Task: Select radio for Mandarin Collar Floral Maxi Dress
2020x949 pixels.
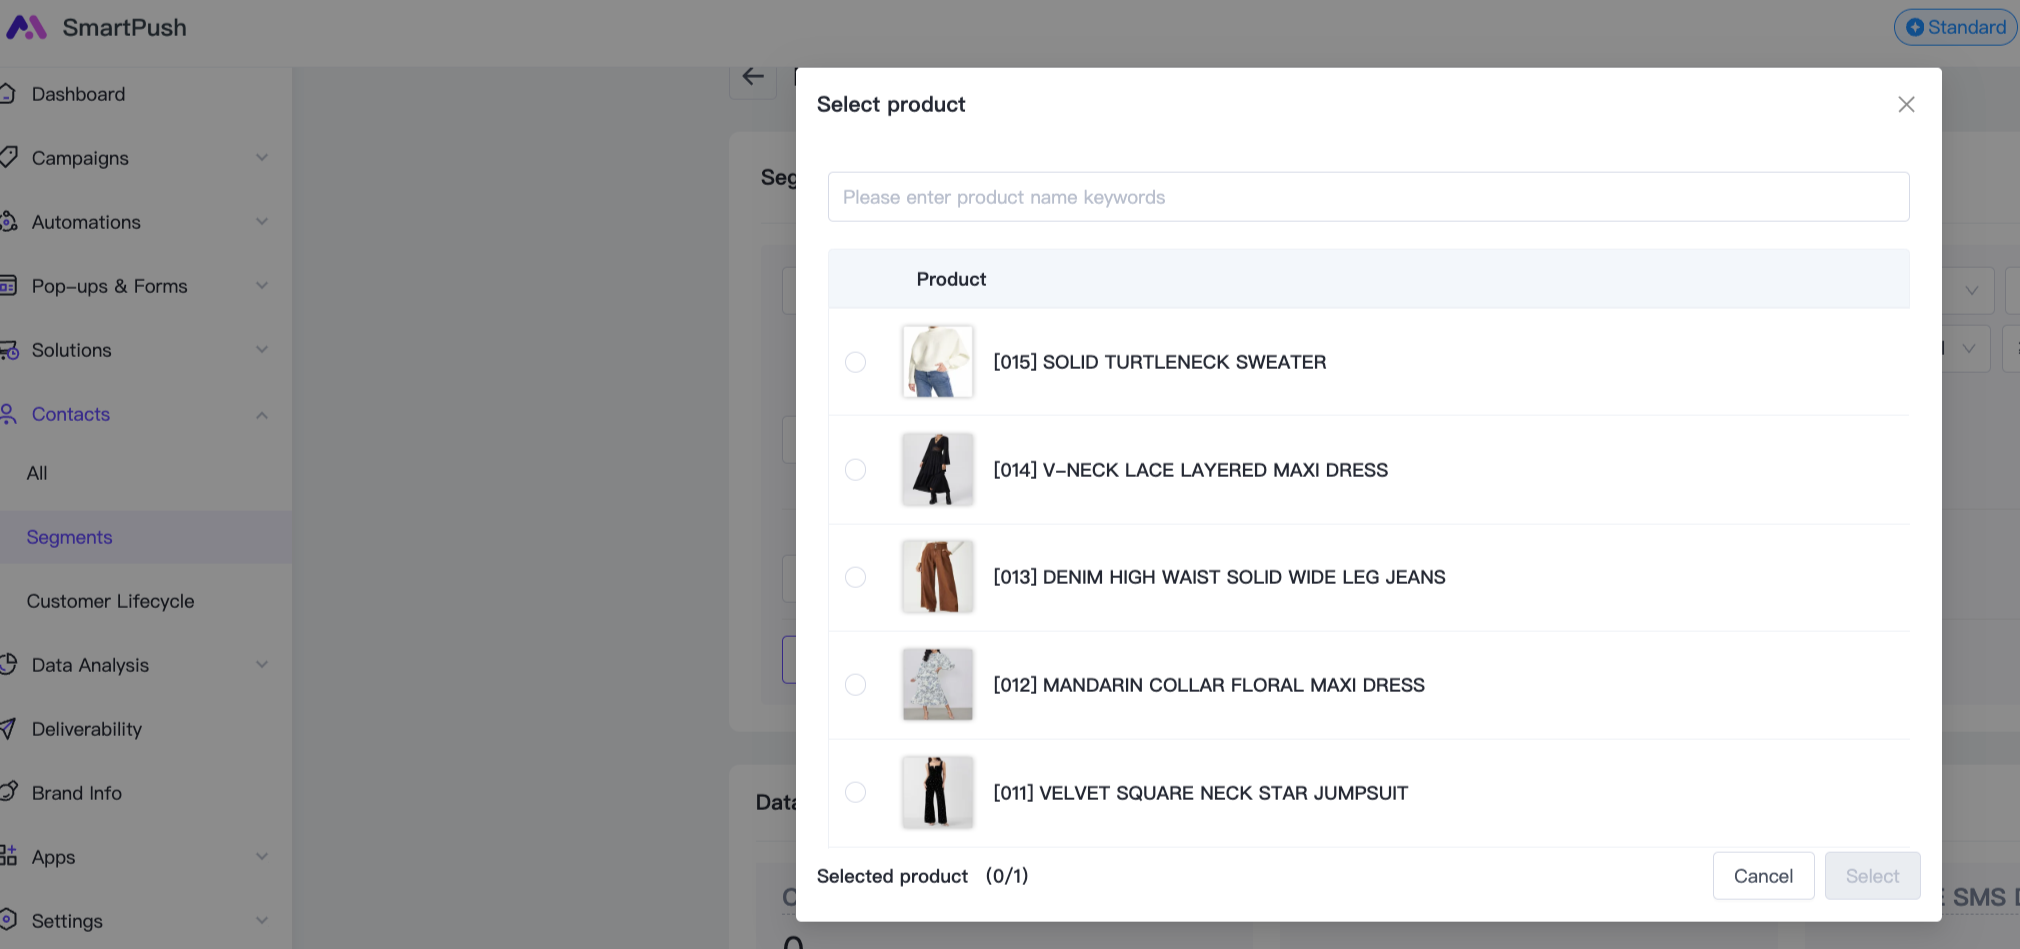Action: click(x=855, y=685)
